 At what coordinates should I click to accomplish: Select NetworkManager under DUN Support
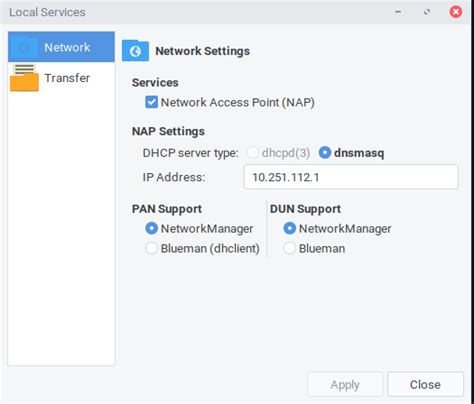(289, 229)
